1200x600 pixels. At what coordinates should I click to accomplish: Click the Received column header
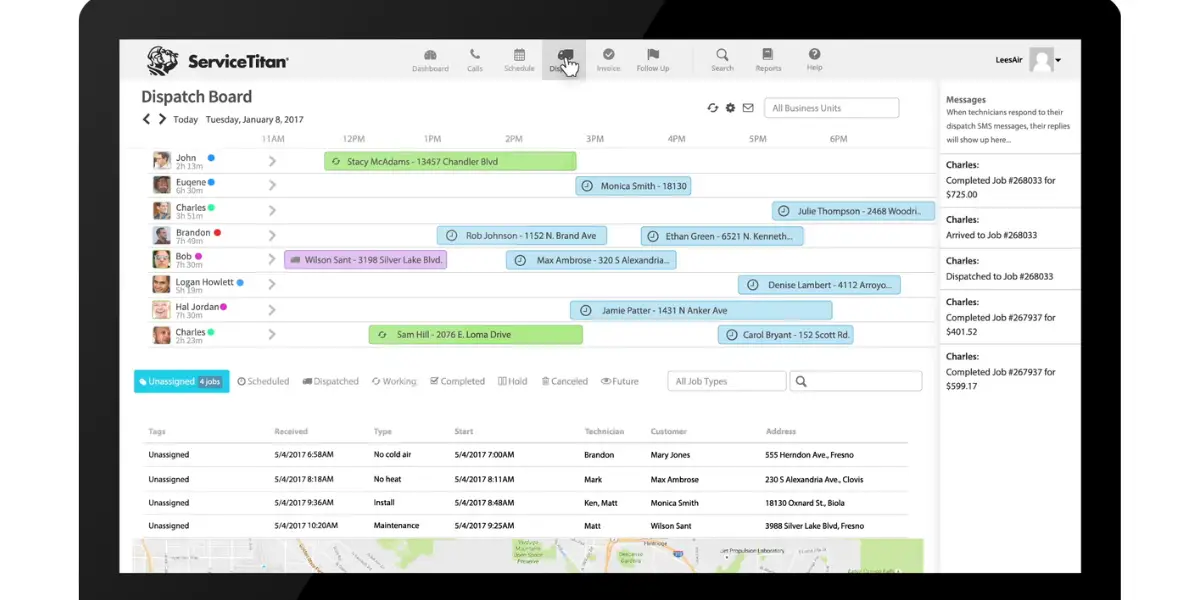coord(291,432)
